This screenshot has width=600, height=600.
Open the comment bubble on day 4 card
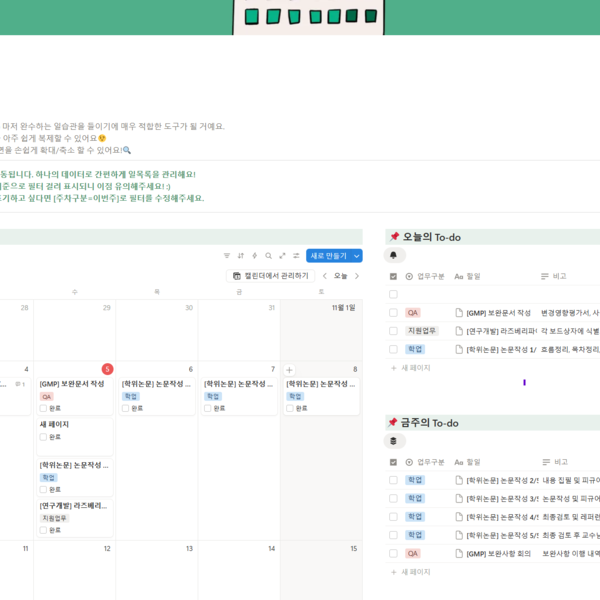coord(20,384)
